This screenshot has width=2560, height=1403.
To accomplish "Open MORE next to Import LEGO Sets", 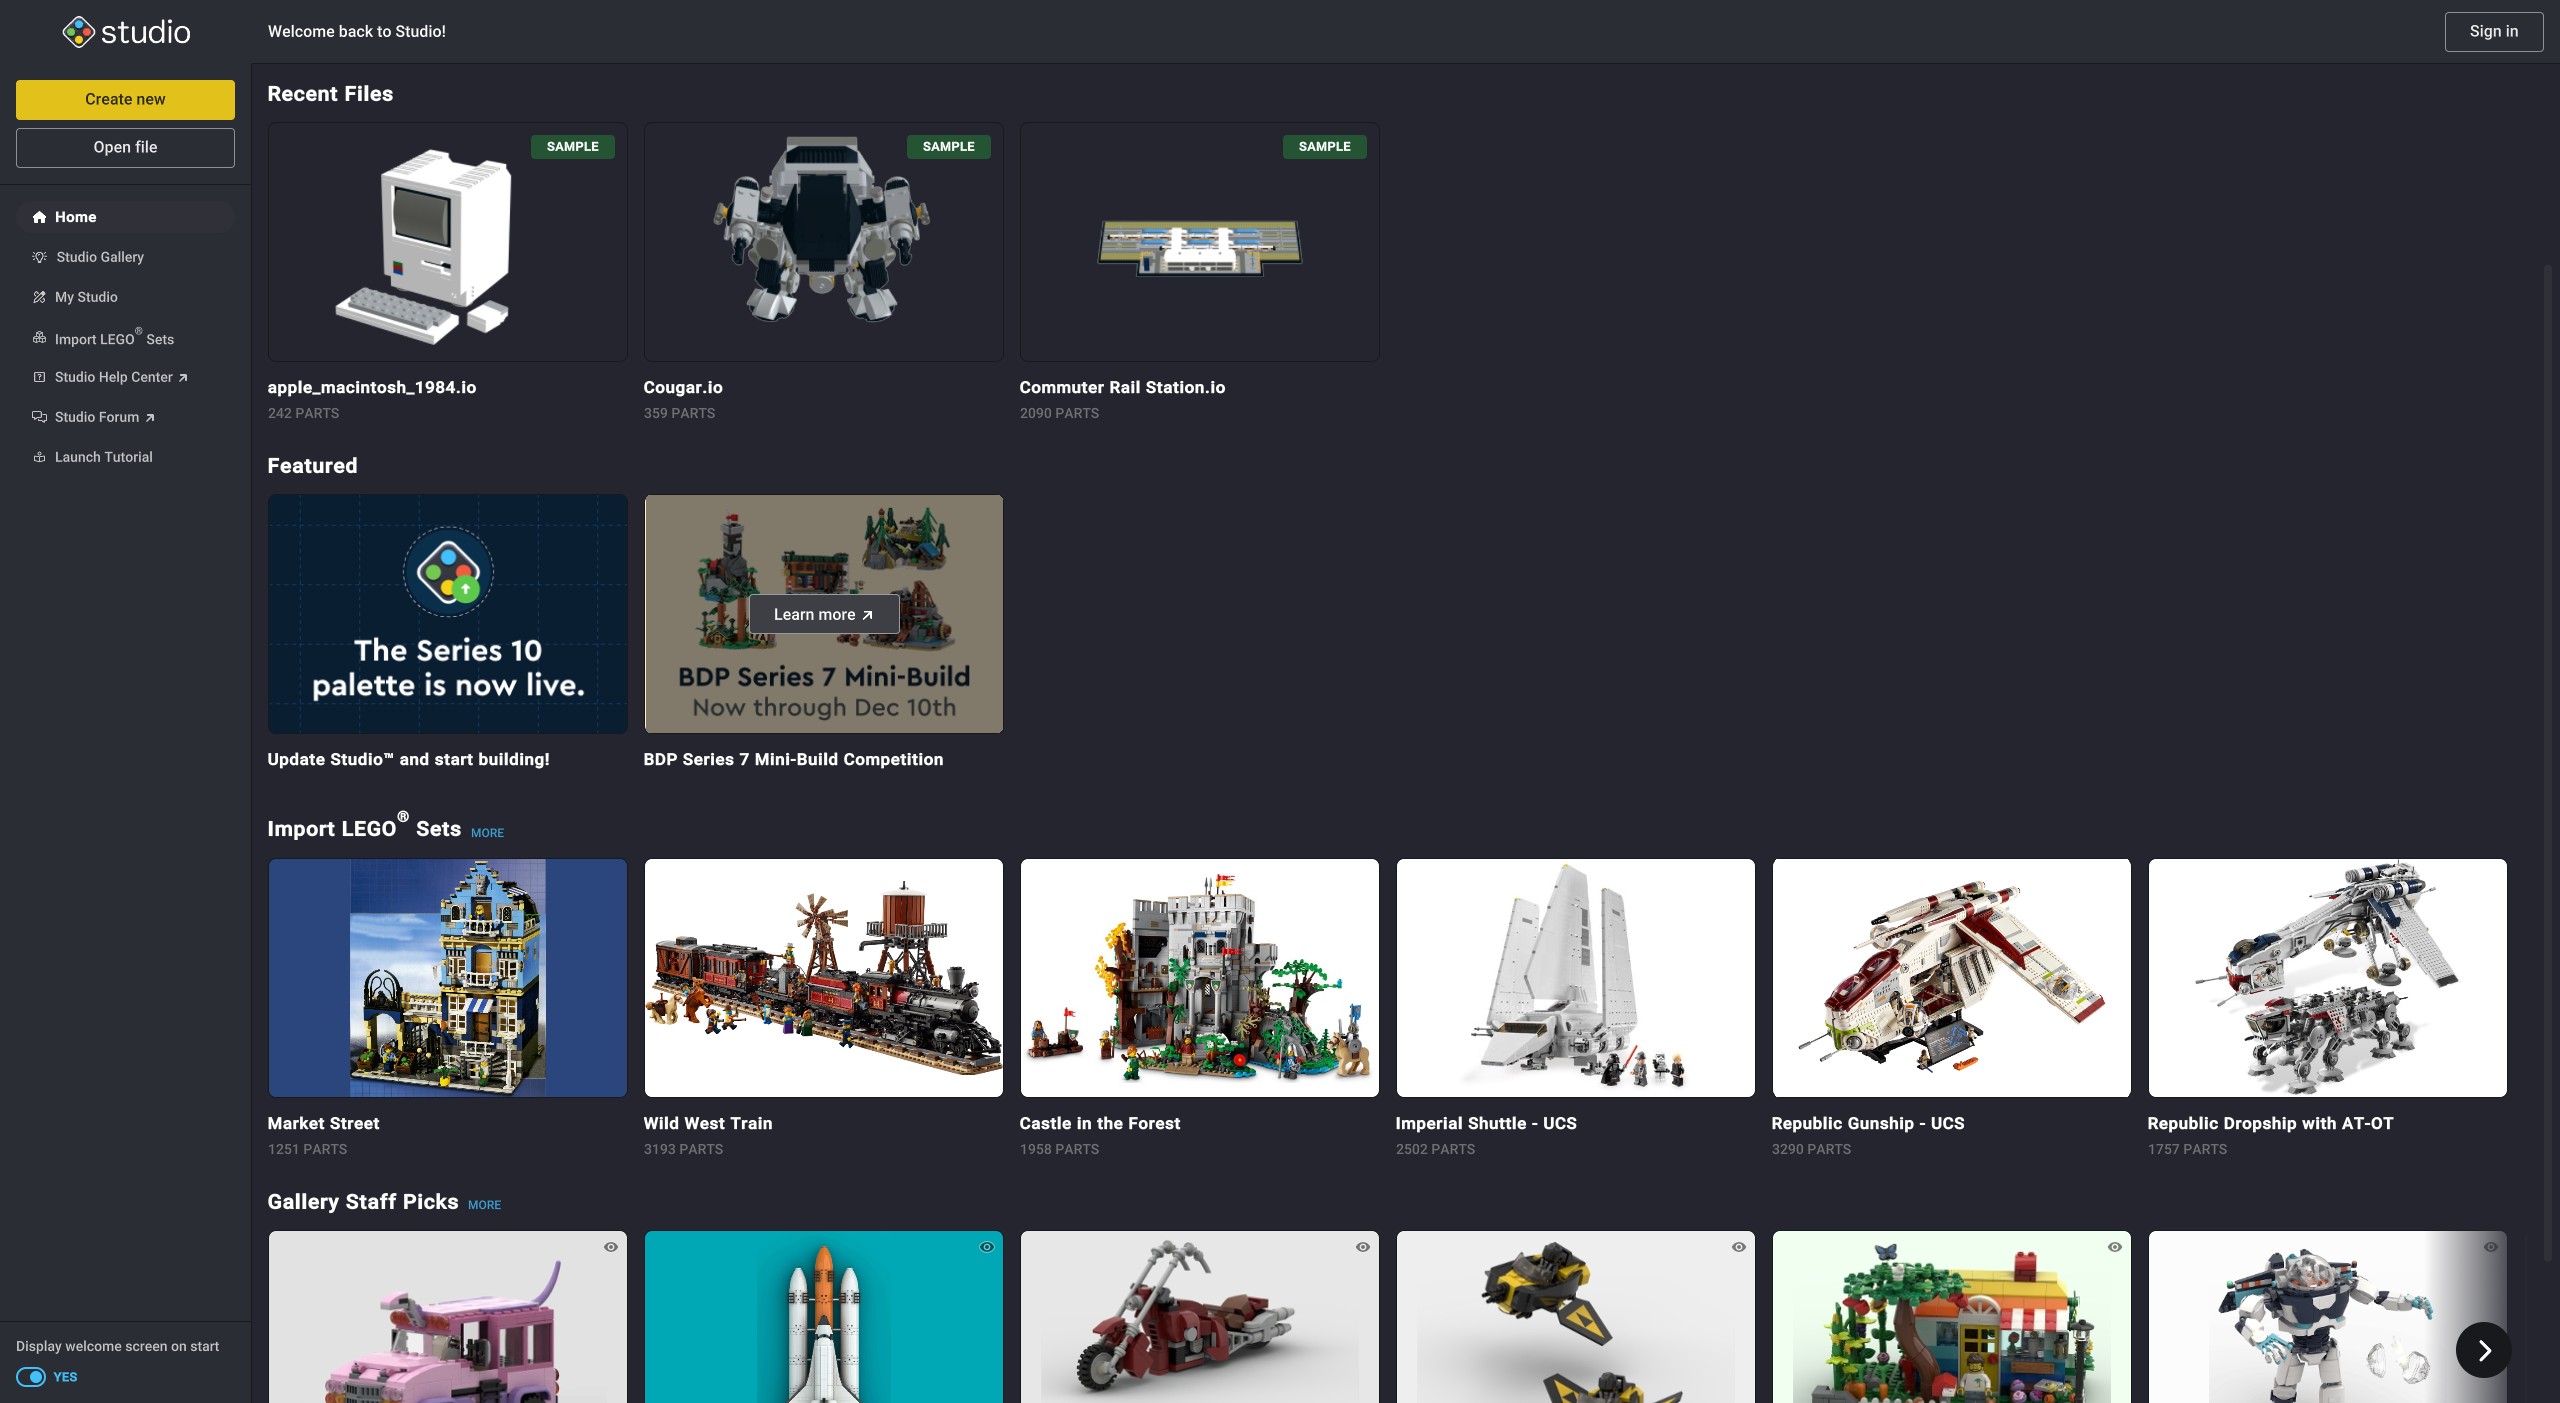I will (x=487, y=833).
